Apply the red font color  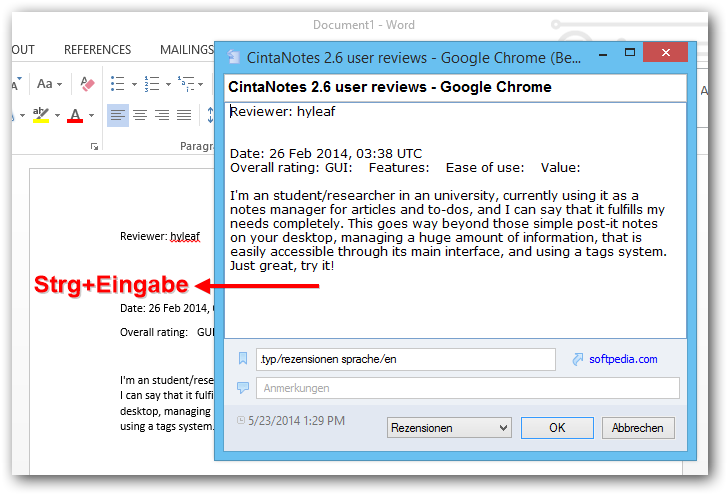click(75, 115)
